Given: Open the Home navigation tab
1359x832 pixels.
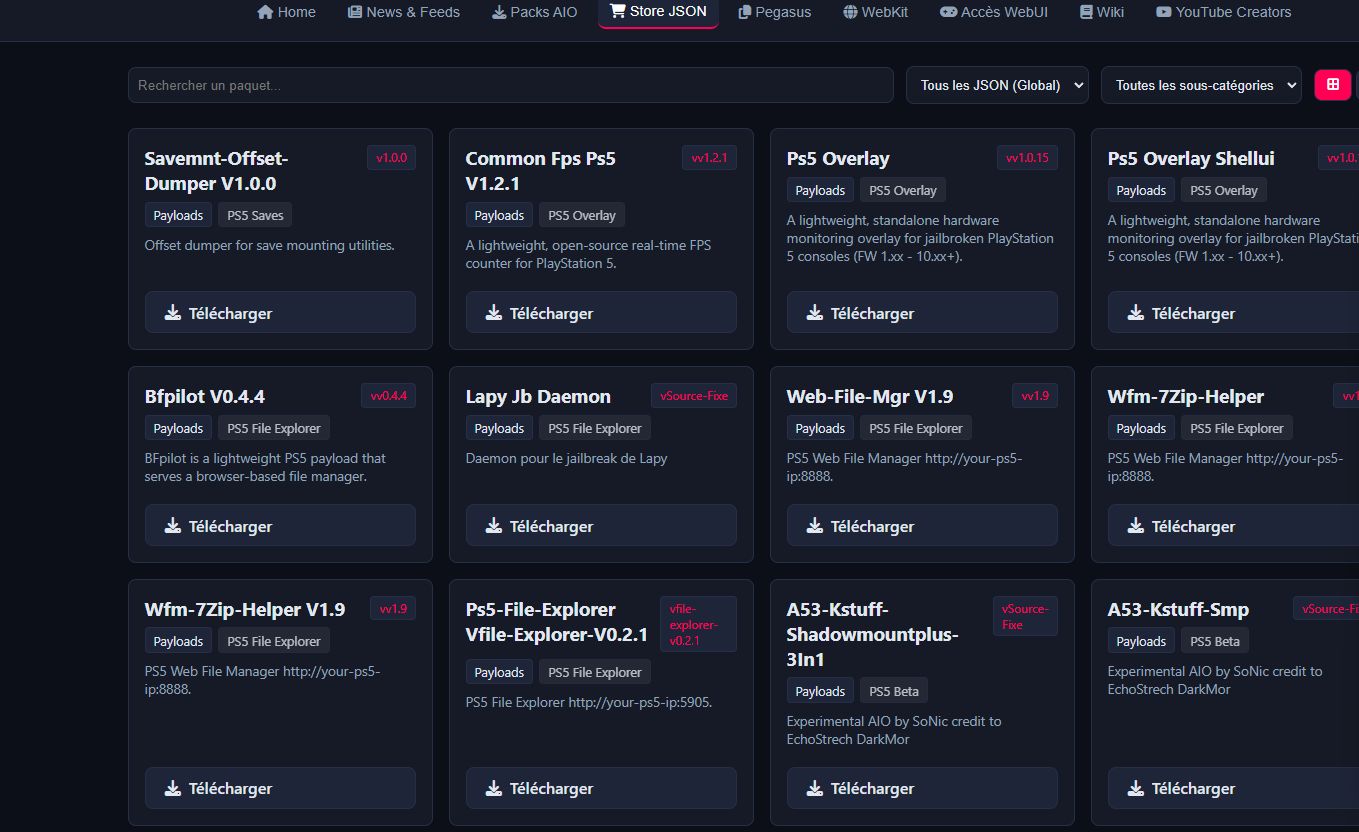Looking at the screenshot, I should click(286, 12).
